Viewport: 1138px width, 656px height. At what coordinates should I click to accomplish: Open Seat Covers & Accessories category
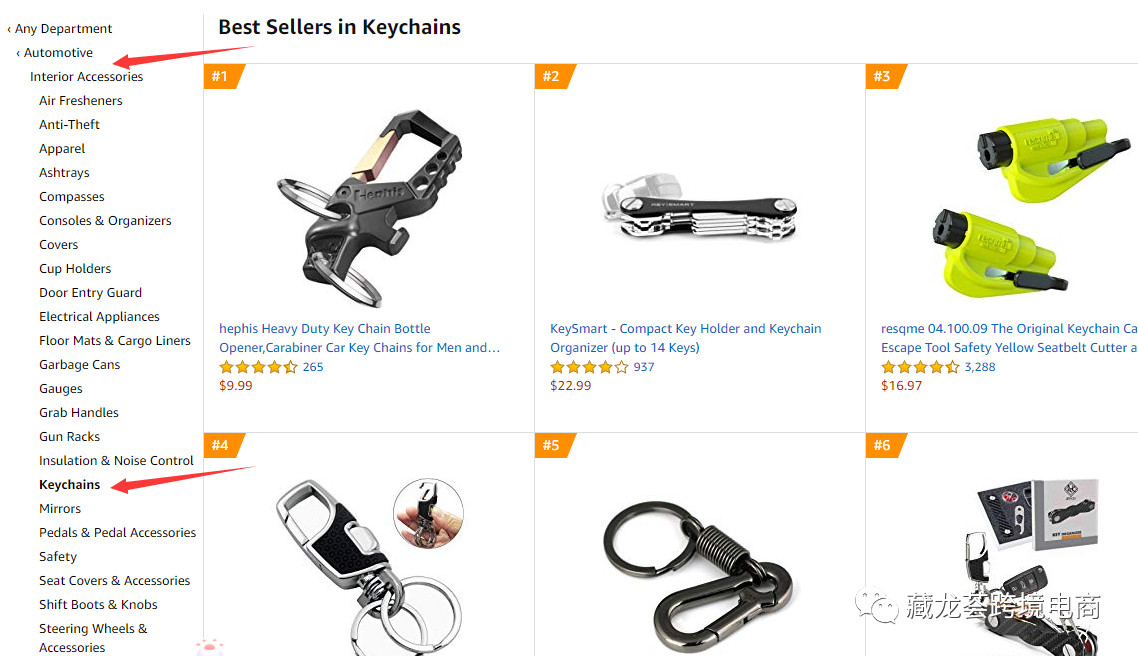point(114,581)
